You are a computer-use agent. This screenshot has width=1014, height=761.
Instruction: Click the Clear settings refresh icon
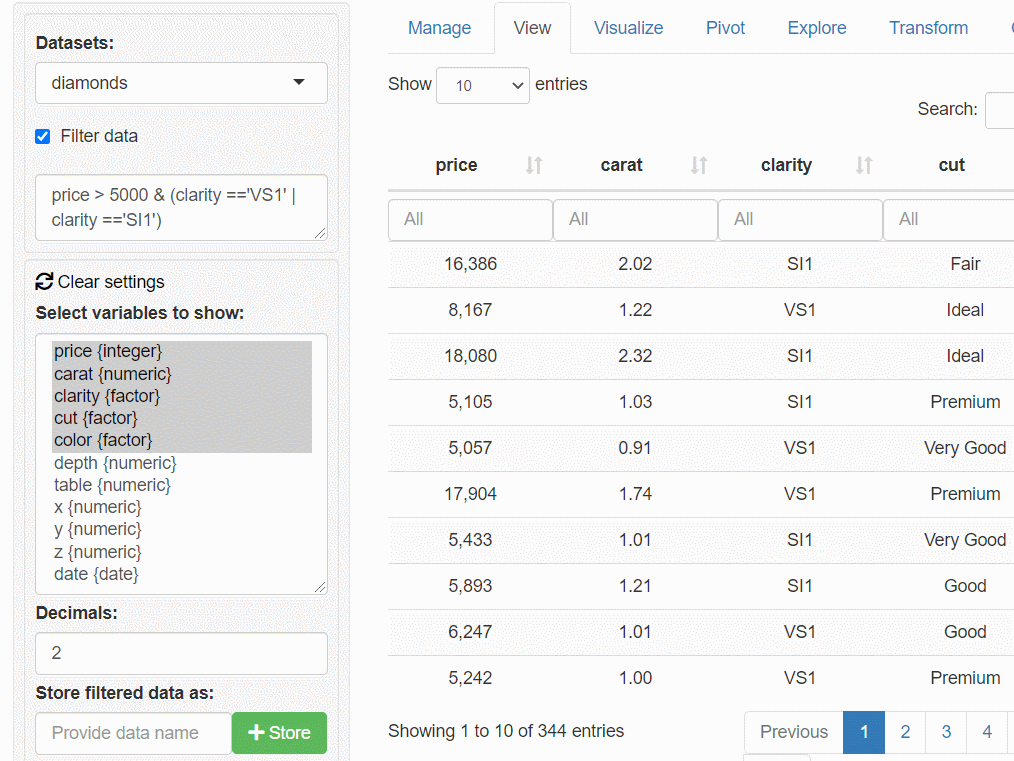point(44,282)
